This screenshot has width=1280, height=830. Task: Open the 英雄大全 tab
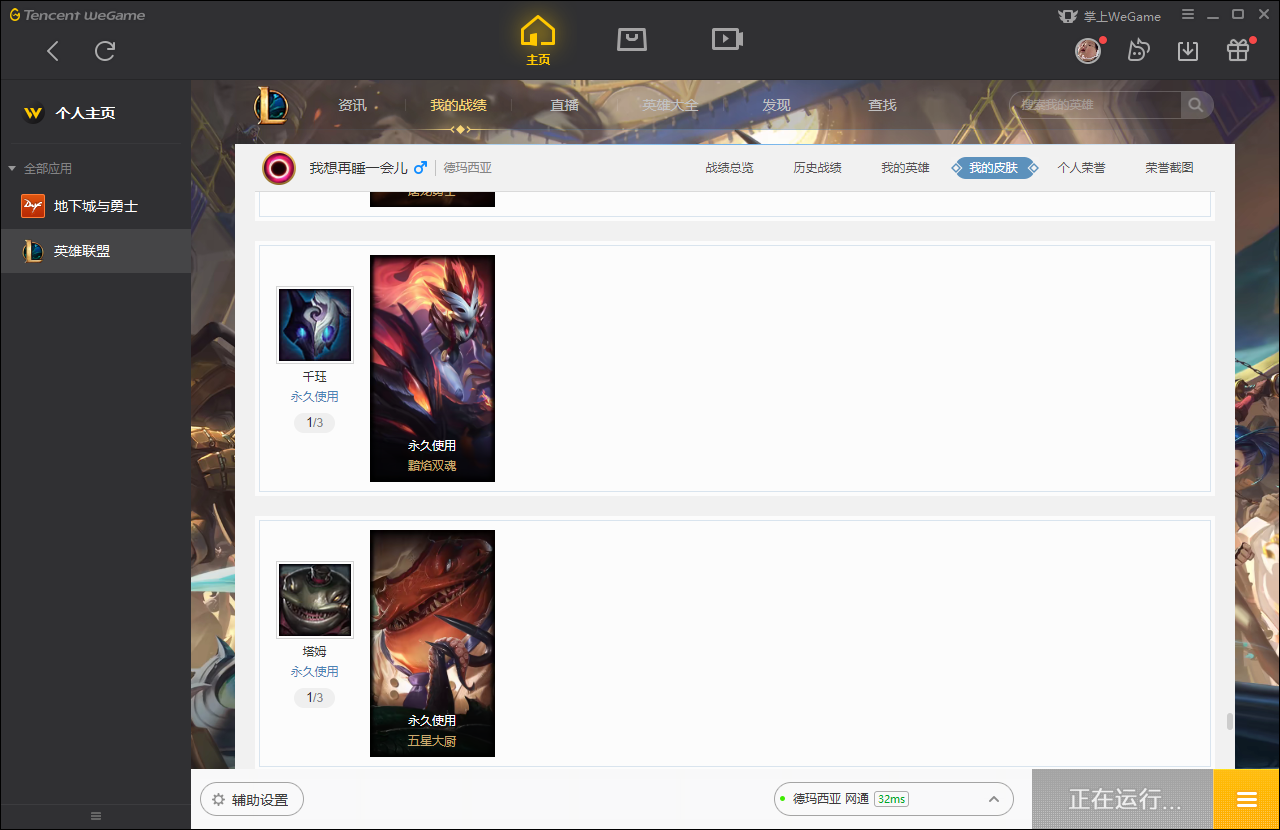point(670,105)
